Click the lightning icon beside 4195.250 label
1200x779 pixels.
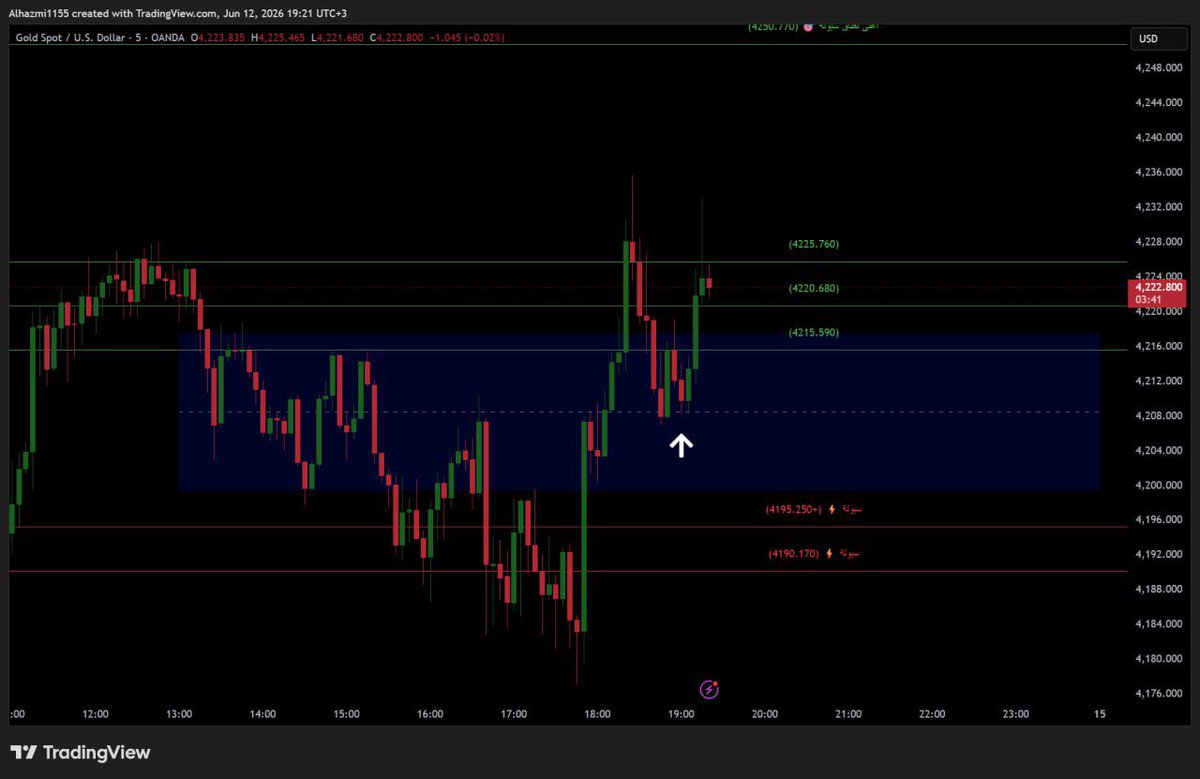pyautogui.click(x=832, y=509)
